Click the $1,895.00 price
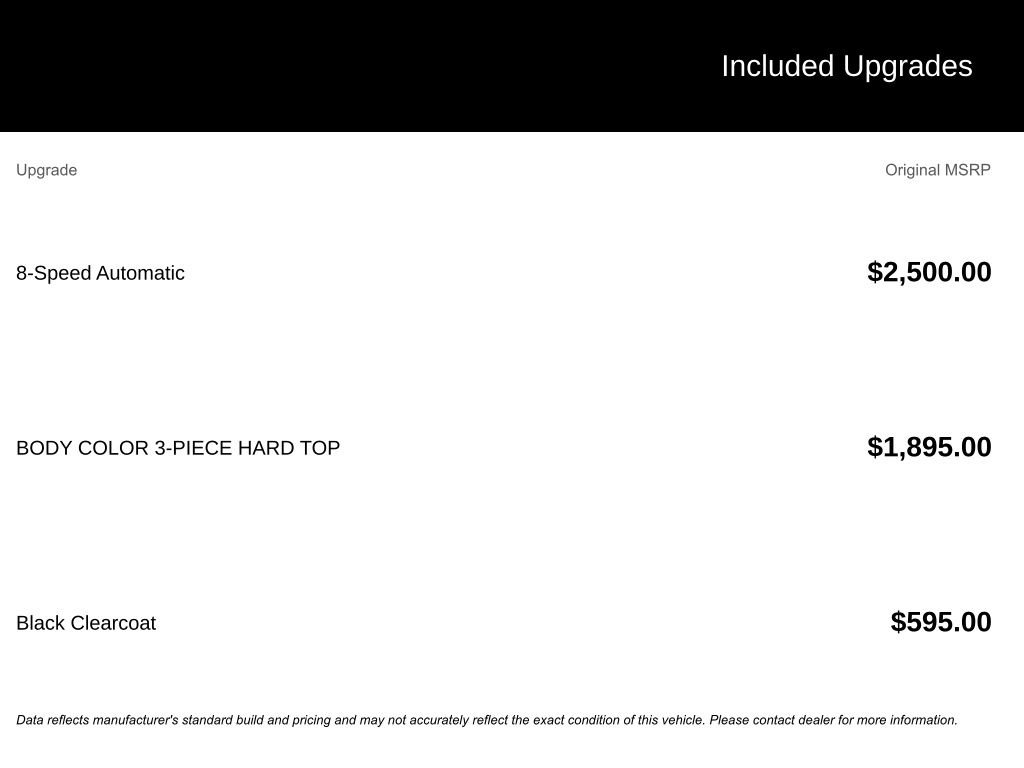 (929, 447)
